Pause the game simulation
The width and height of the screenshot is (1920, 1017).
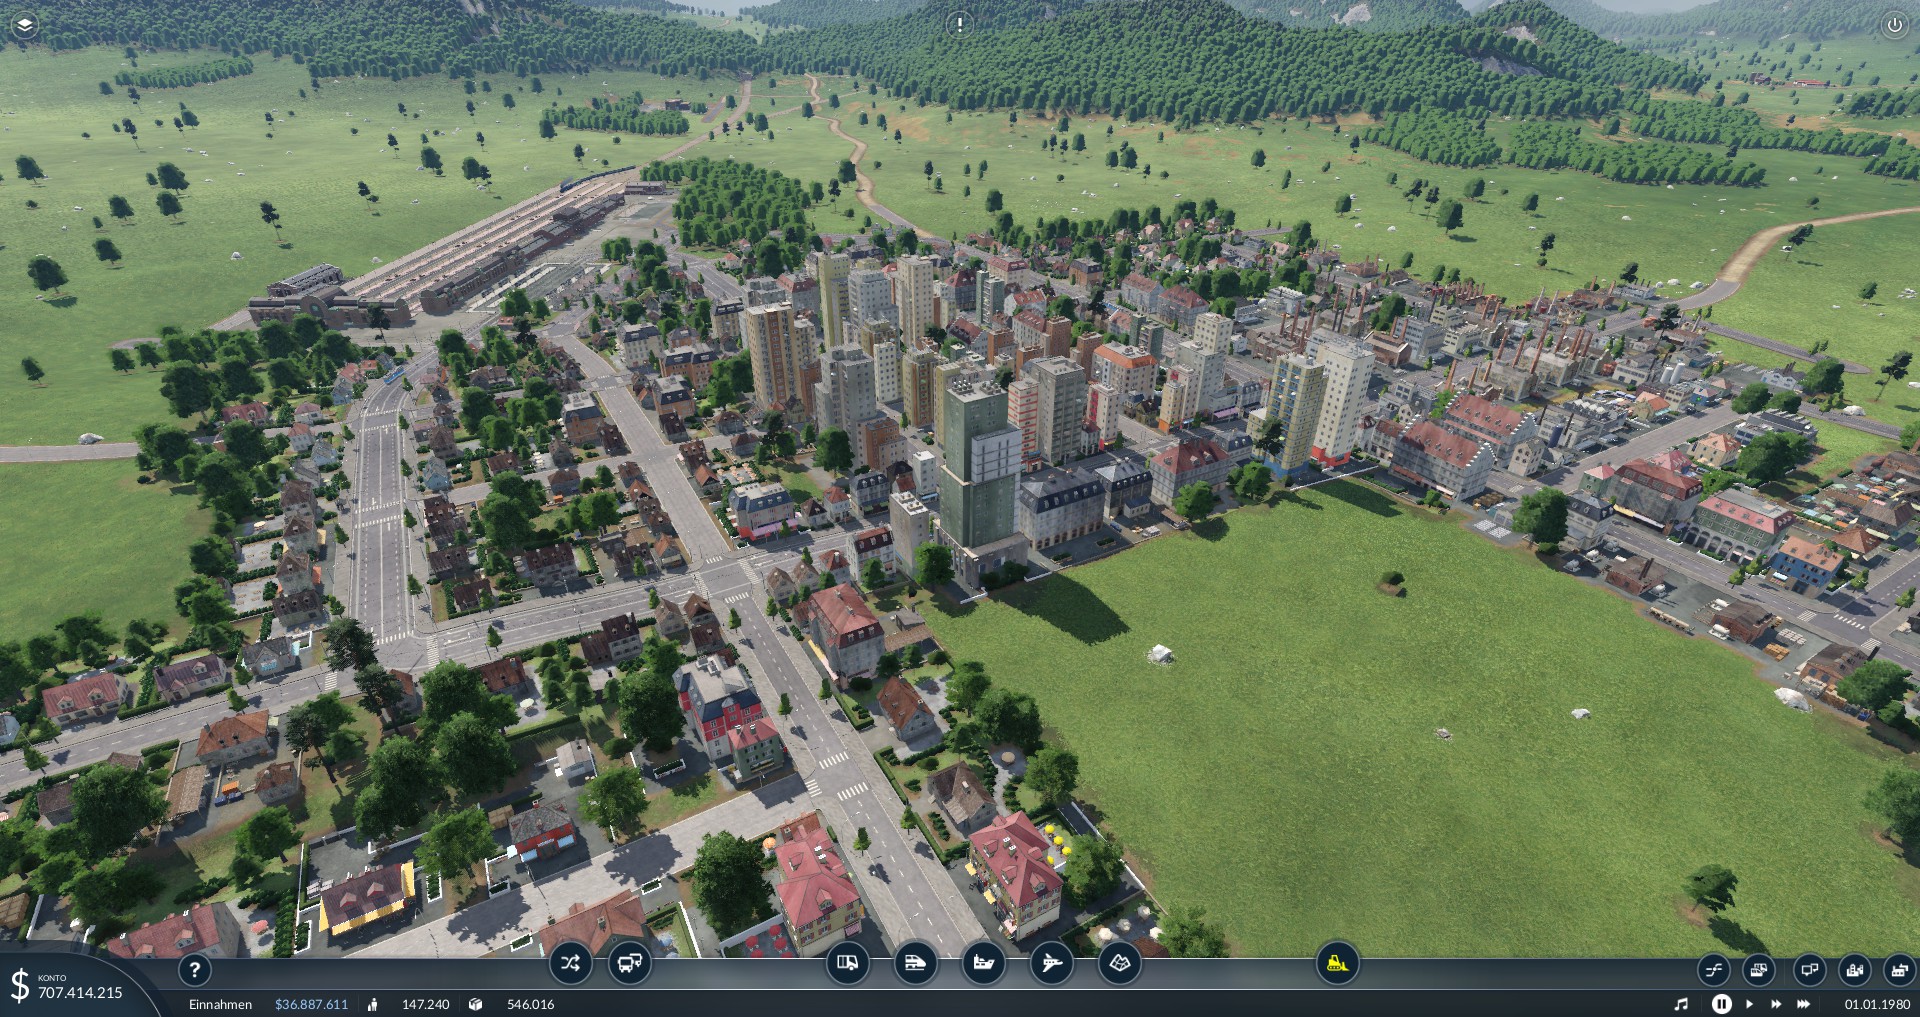click(1721, 1004)
